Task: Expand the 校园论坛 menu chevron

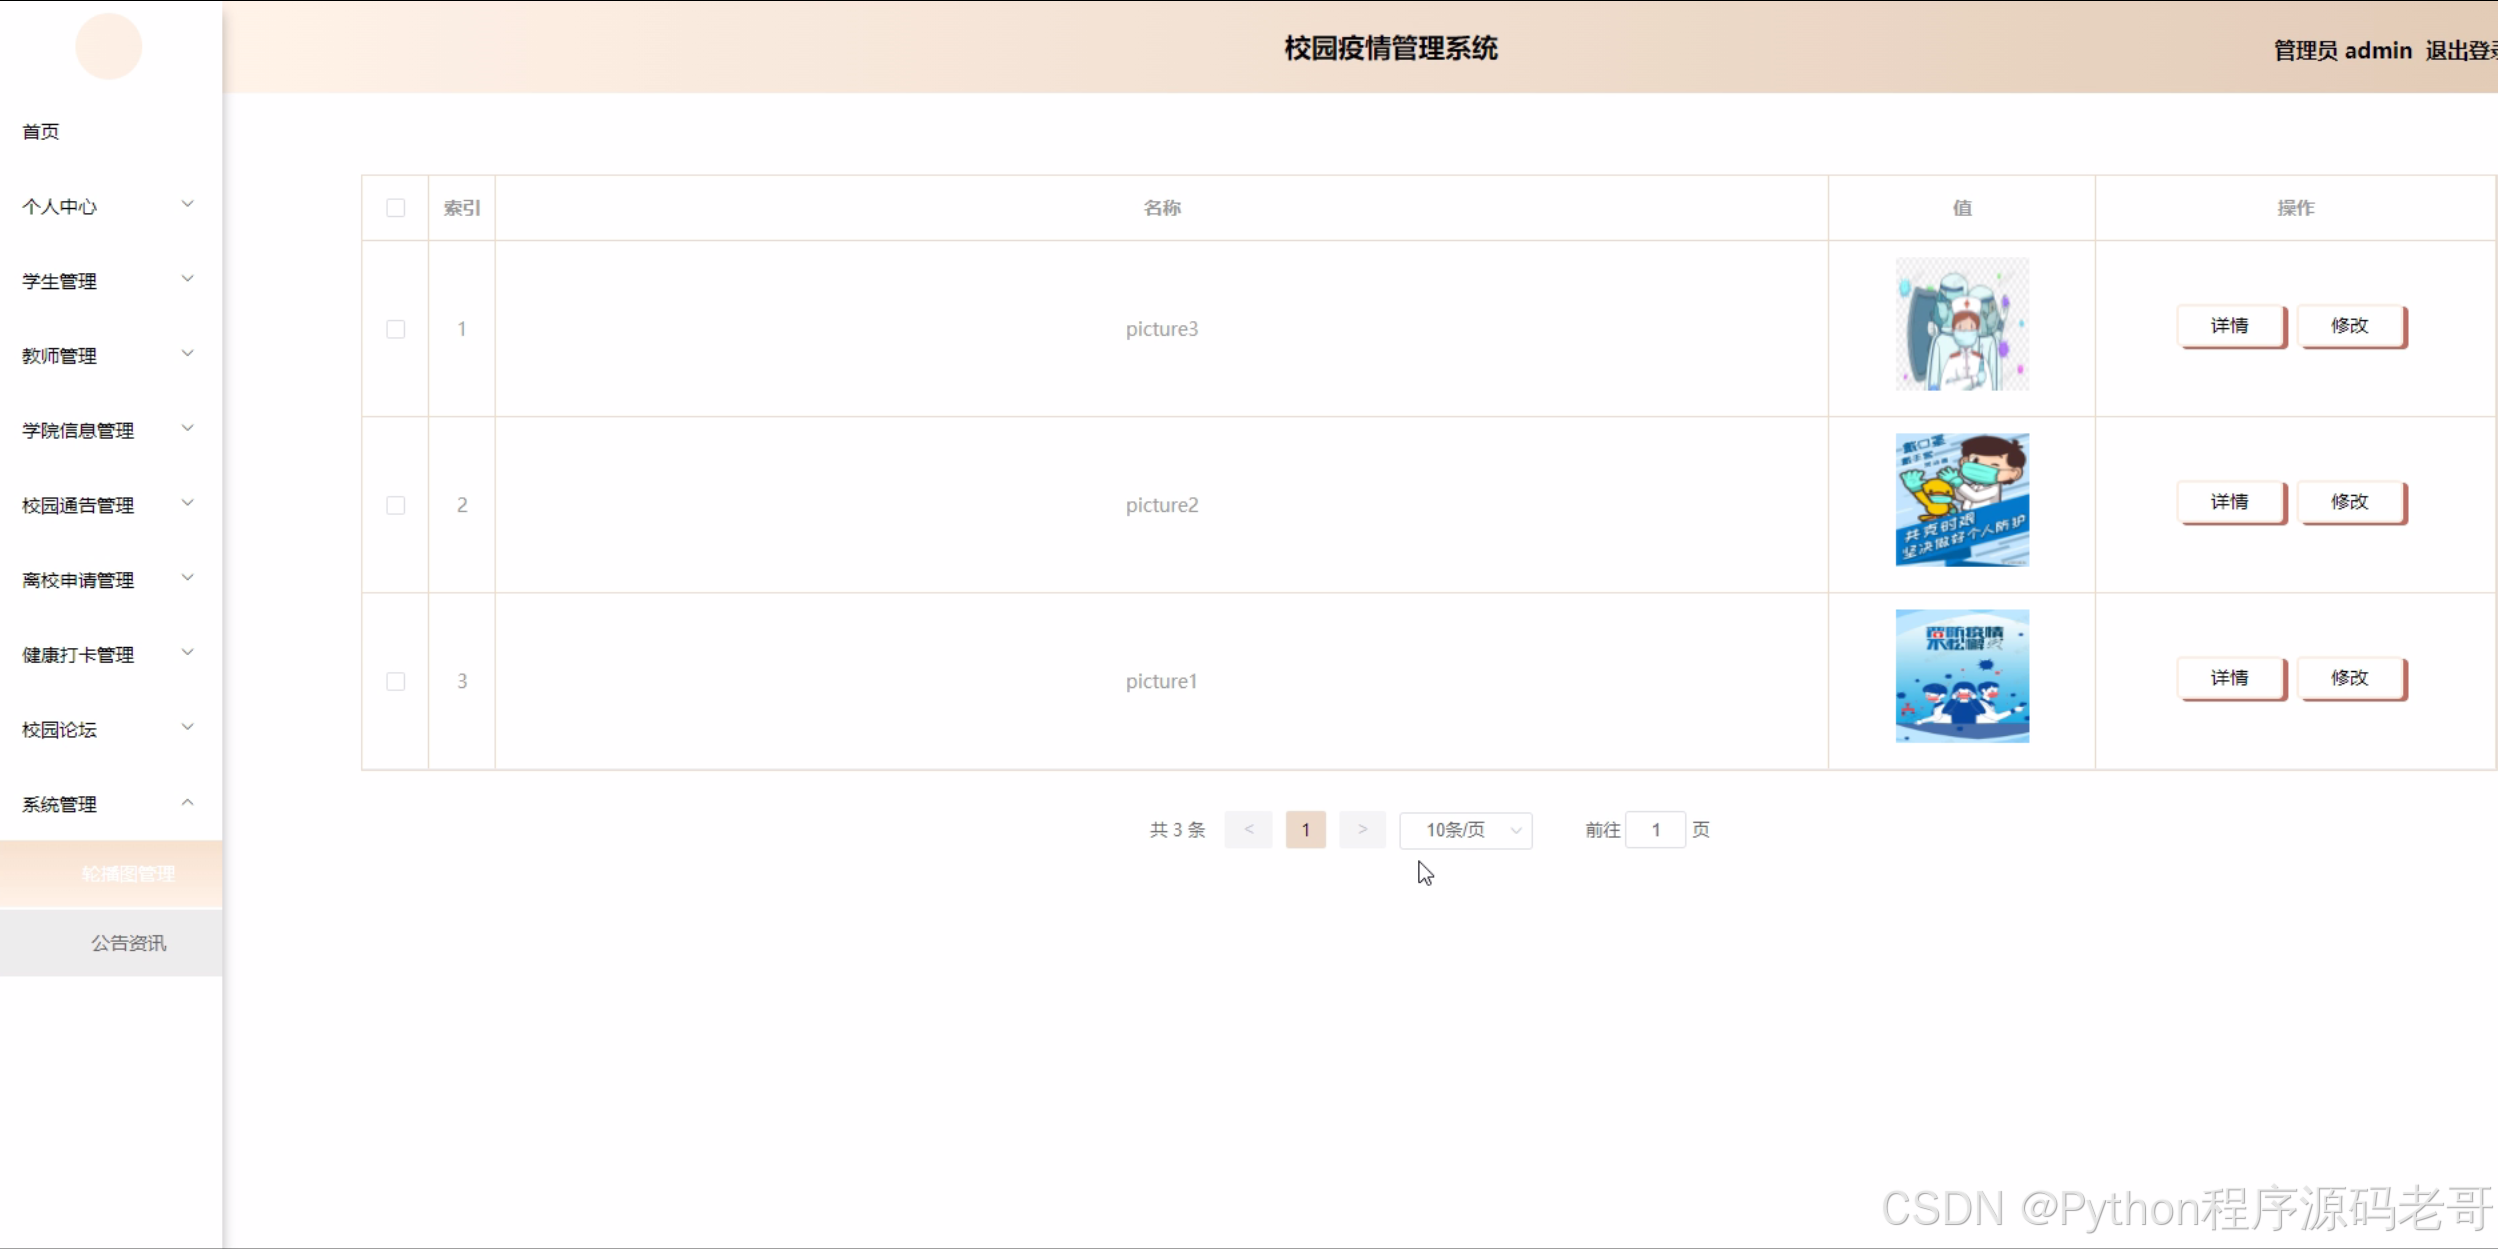Action: point(187,728)
